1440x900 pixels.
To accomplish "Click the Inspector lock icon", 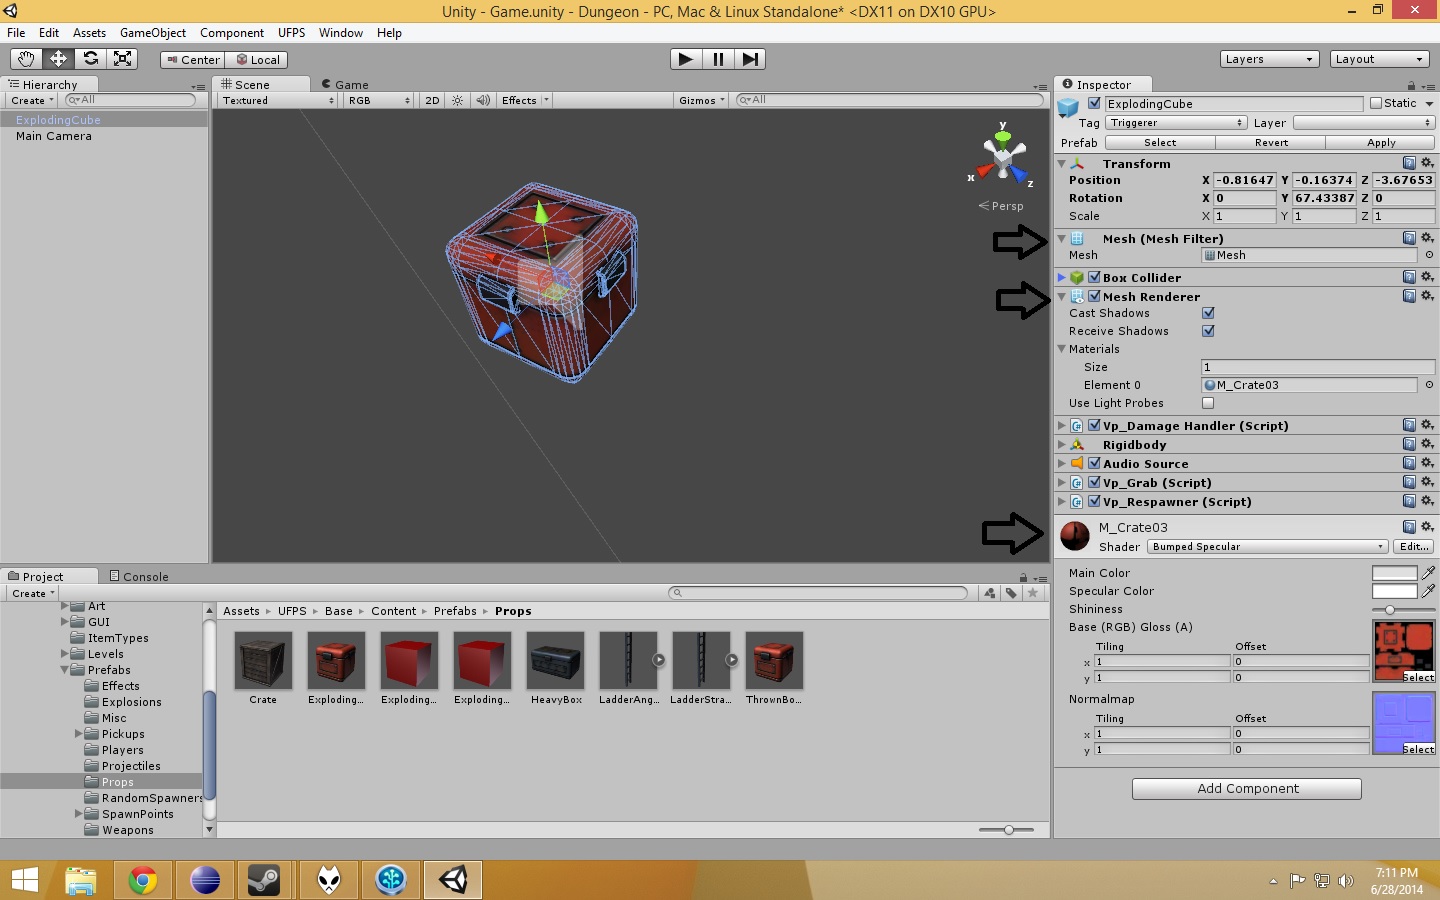I will 1411,86.
